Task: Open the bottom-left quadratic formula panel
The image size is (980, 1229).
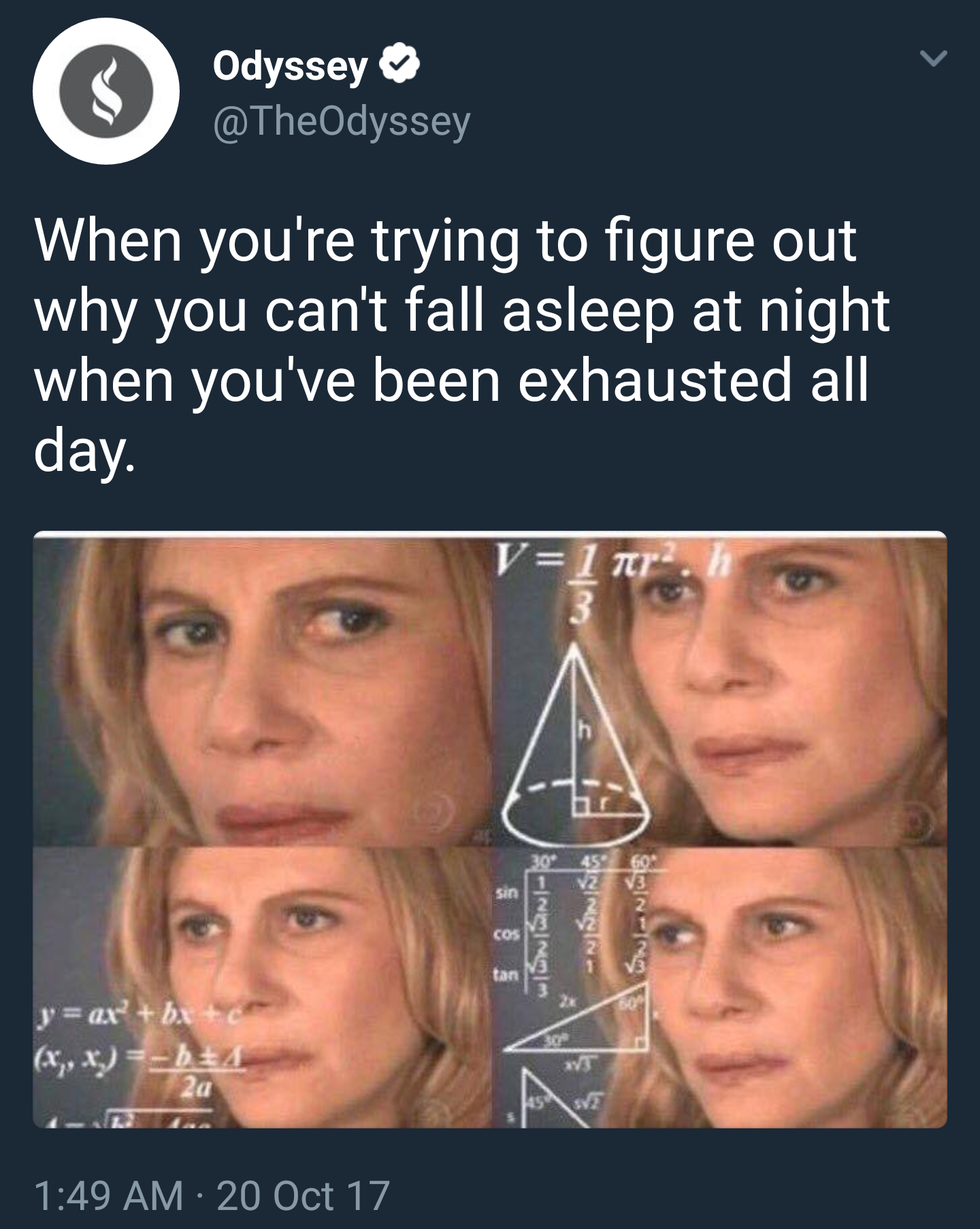Action: pyautogui.click(x=263, y=987)
